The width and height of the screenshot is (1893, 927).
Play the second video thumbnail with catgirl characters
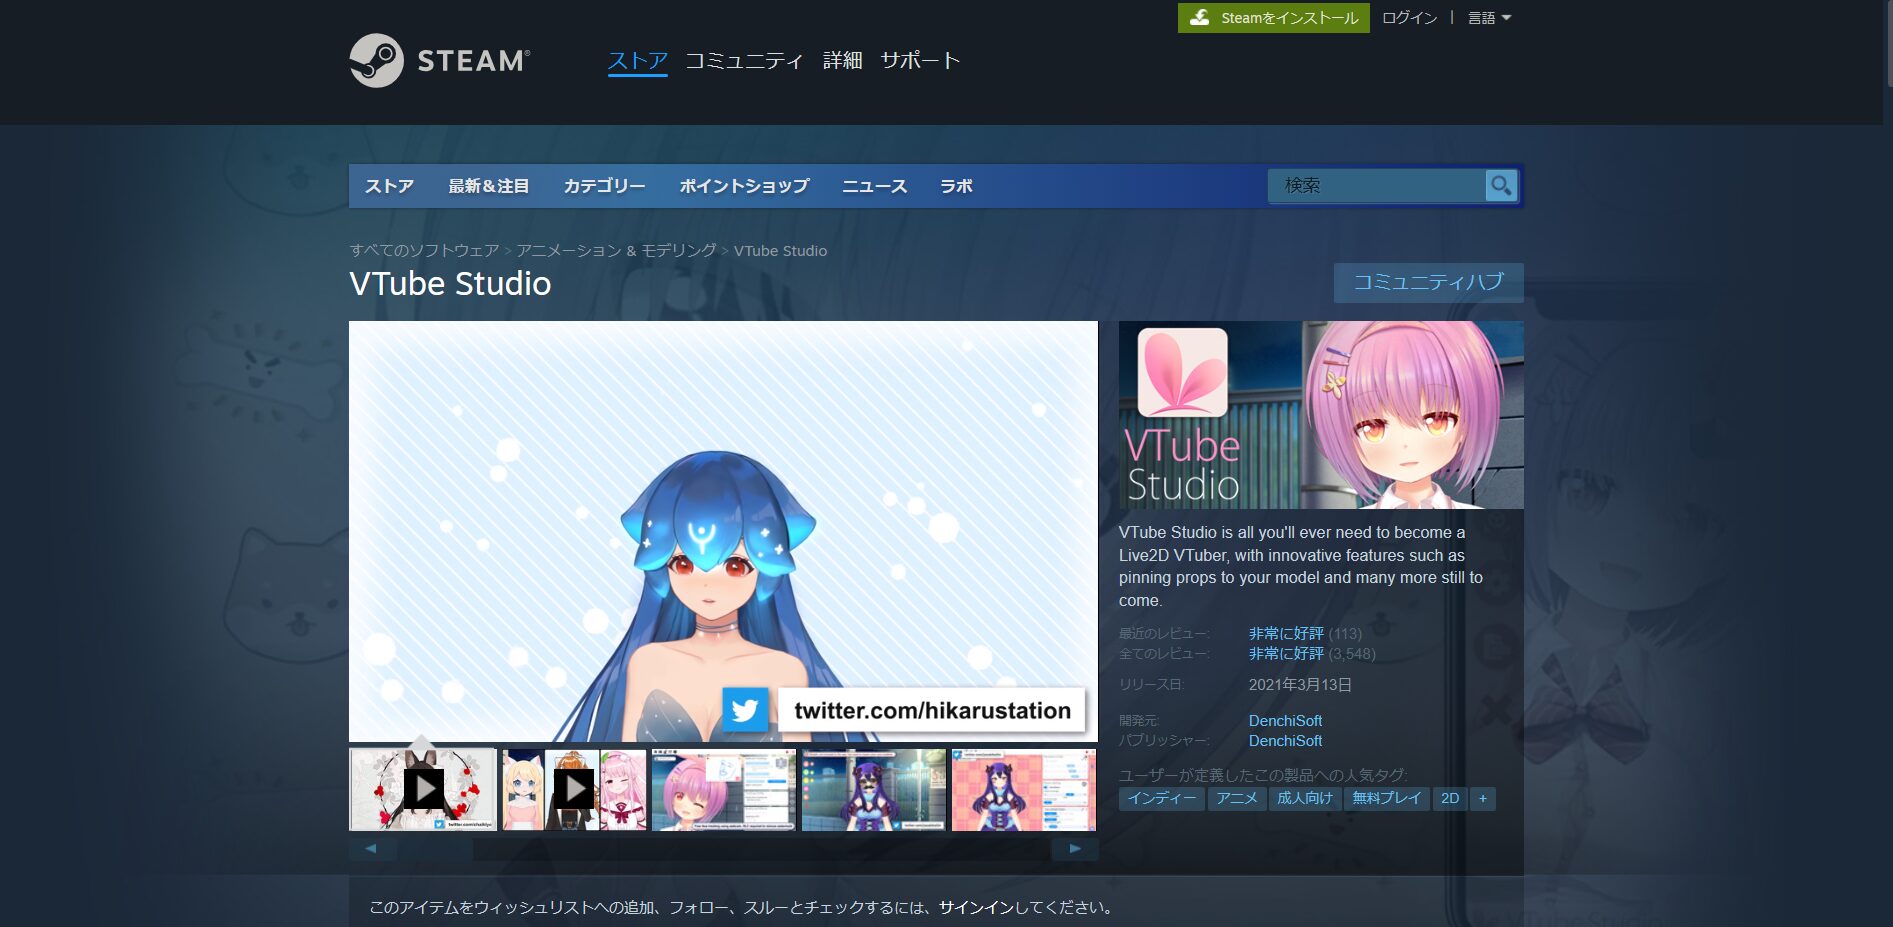pyautogui.click(x=574, y=790)
